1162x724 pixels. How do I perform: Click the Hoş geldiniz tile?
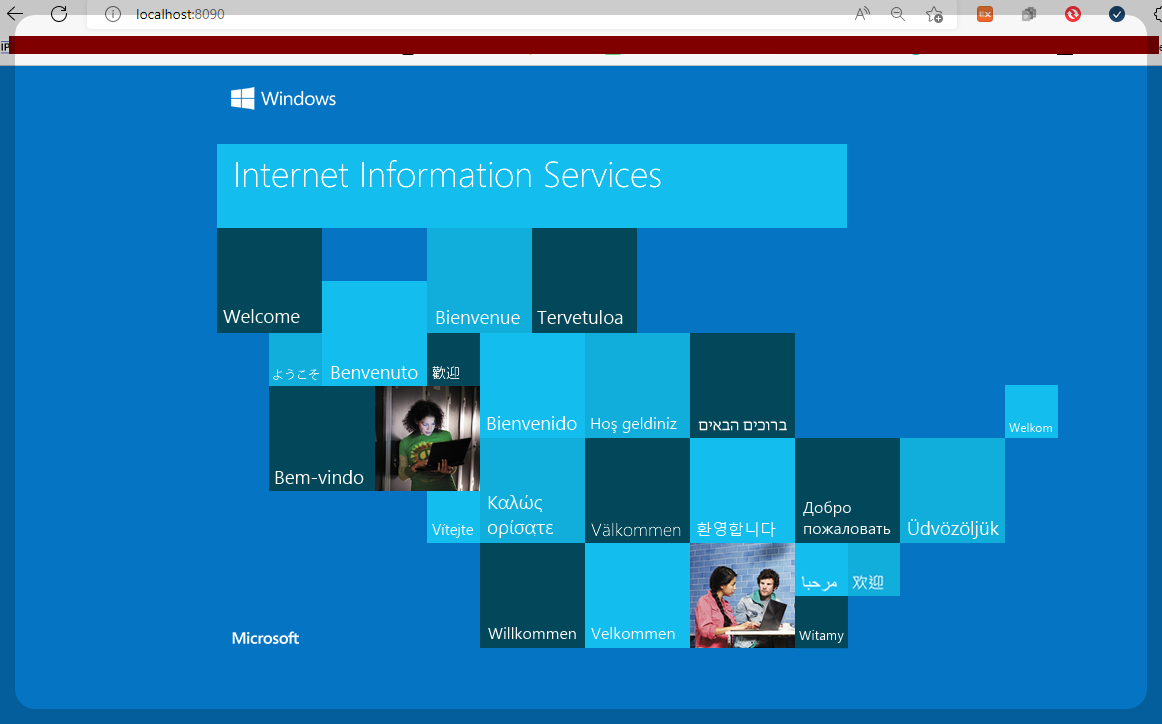pos(637,385)
